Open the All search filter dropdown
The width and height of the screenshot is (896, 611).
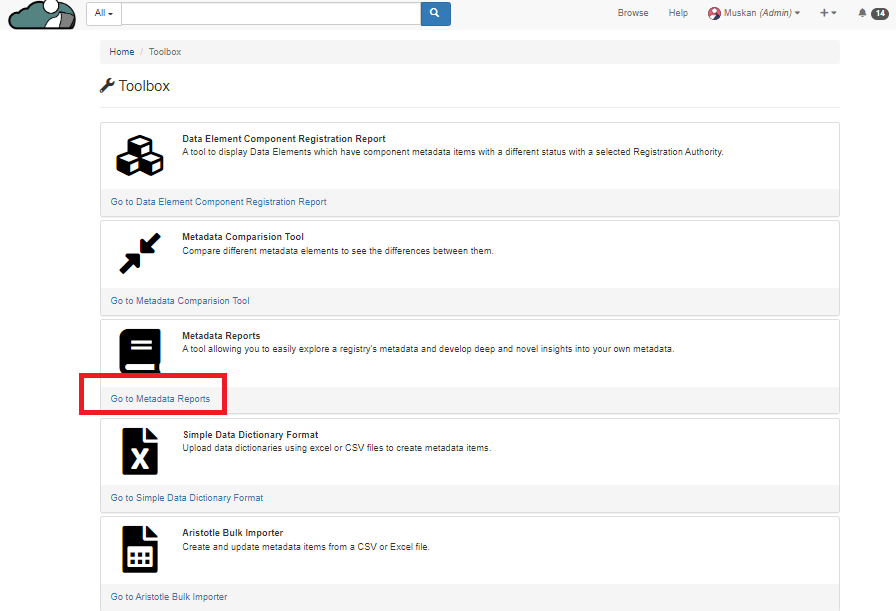[103, 13]
